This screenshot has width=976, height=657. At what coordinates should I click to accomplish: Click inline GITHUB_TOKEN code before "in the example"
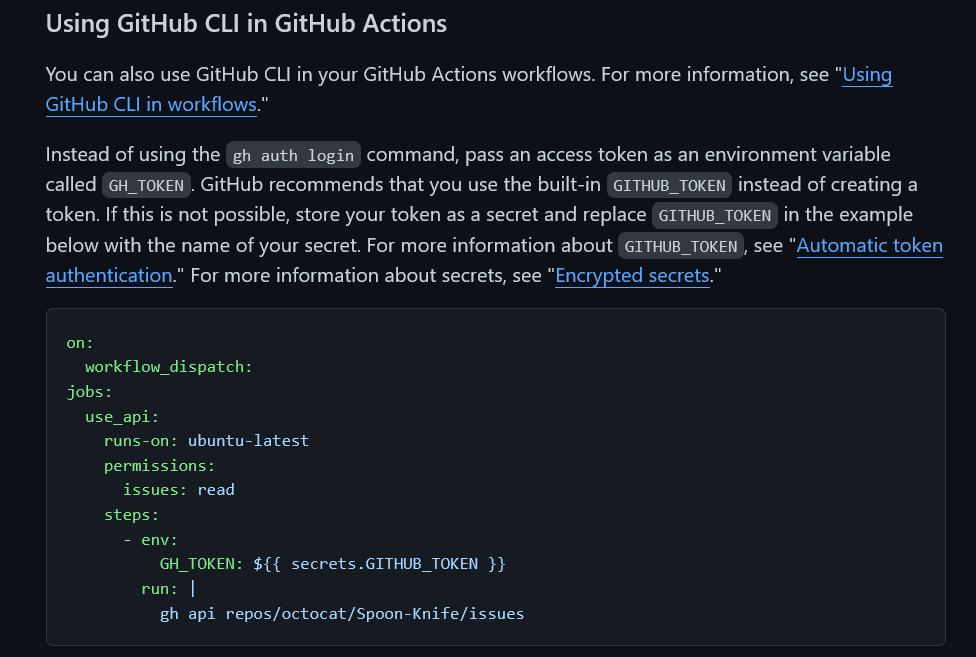715,215
